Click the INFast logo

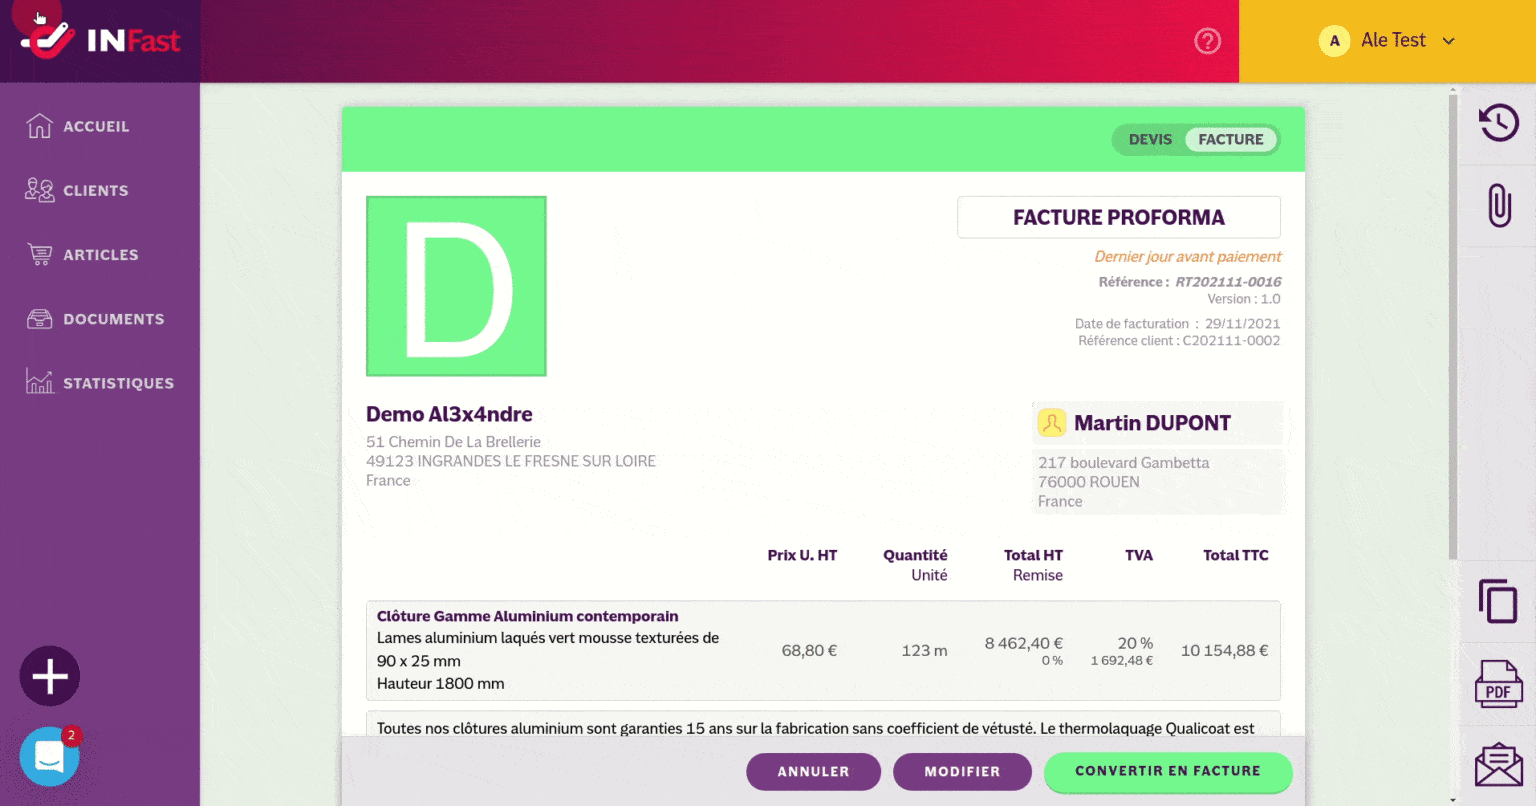[x=101, y=40]
